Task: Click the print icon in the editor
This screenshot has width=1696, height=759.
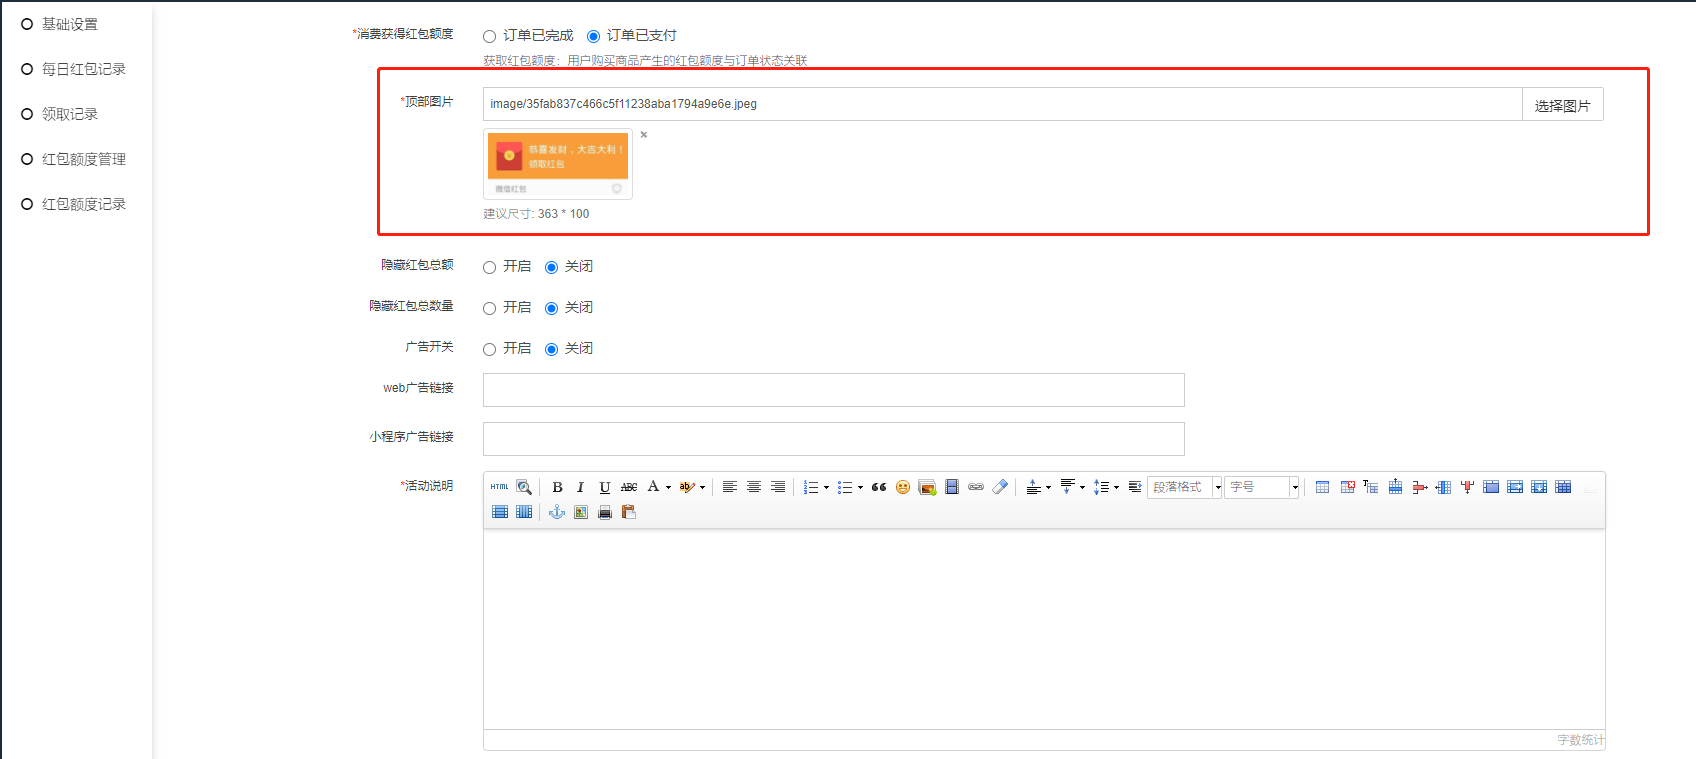Action: tap(605, 512)
